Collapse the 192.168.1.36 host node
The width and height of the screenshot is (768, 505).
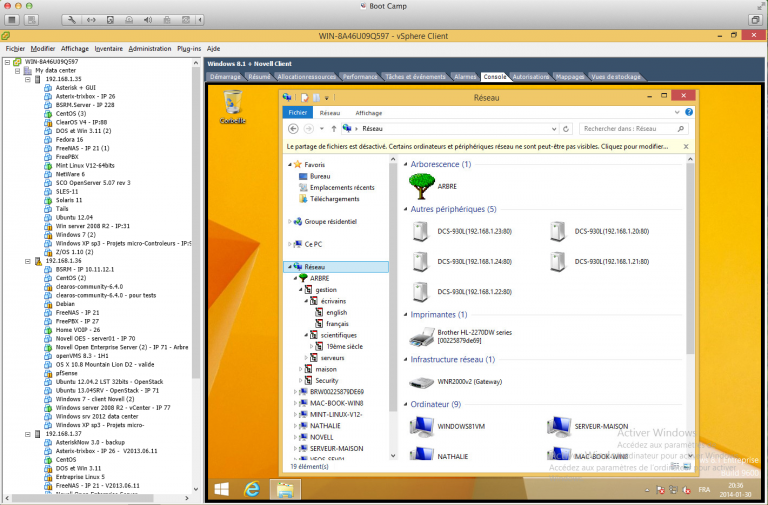[x=28, y=261]
